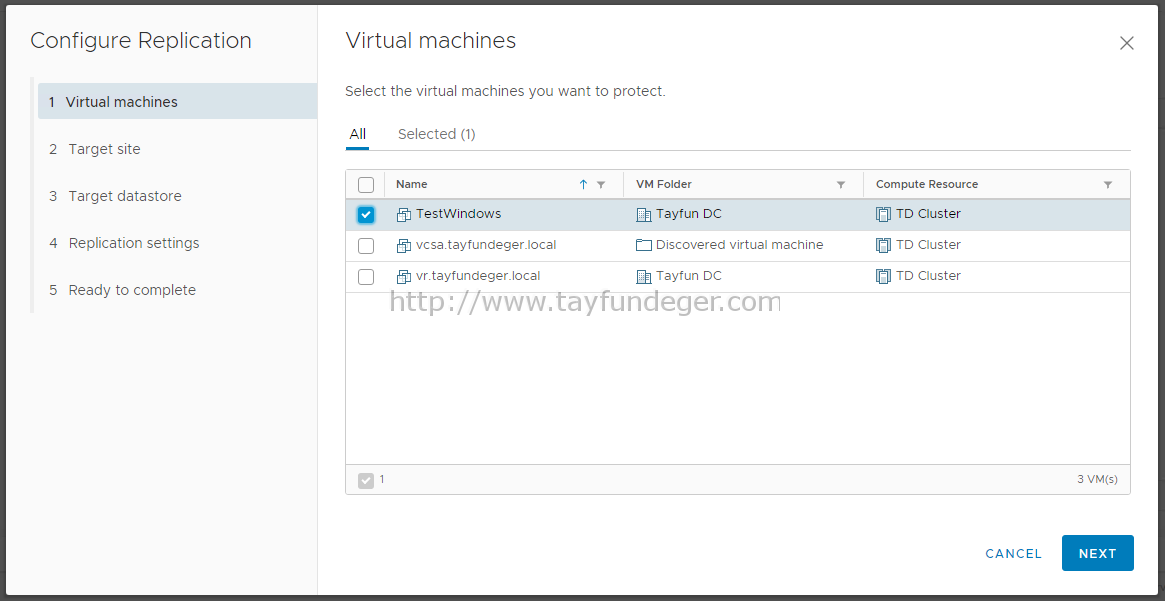Click the VM icon beside vr.tayfundeger.local
Image resolution: width=1165 pixels, height=601 pixels.
pyautogui.click(x=403, y=277)
